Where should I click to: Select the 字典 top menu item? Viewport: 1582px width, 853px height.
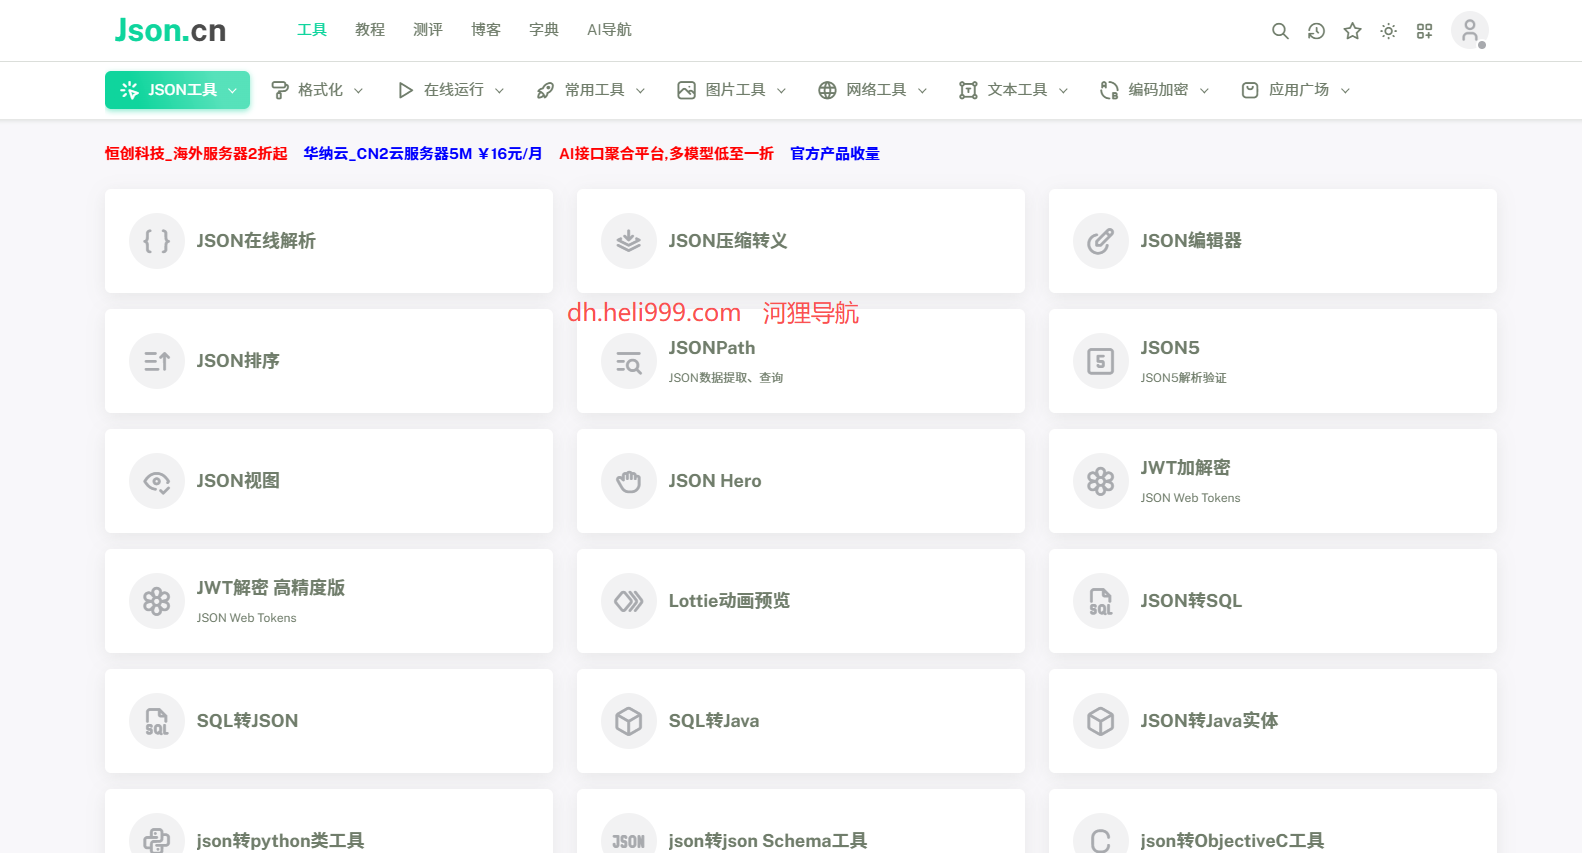[x=544, y=30]
